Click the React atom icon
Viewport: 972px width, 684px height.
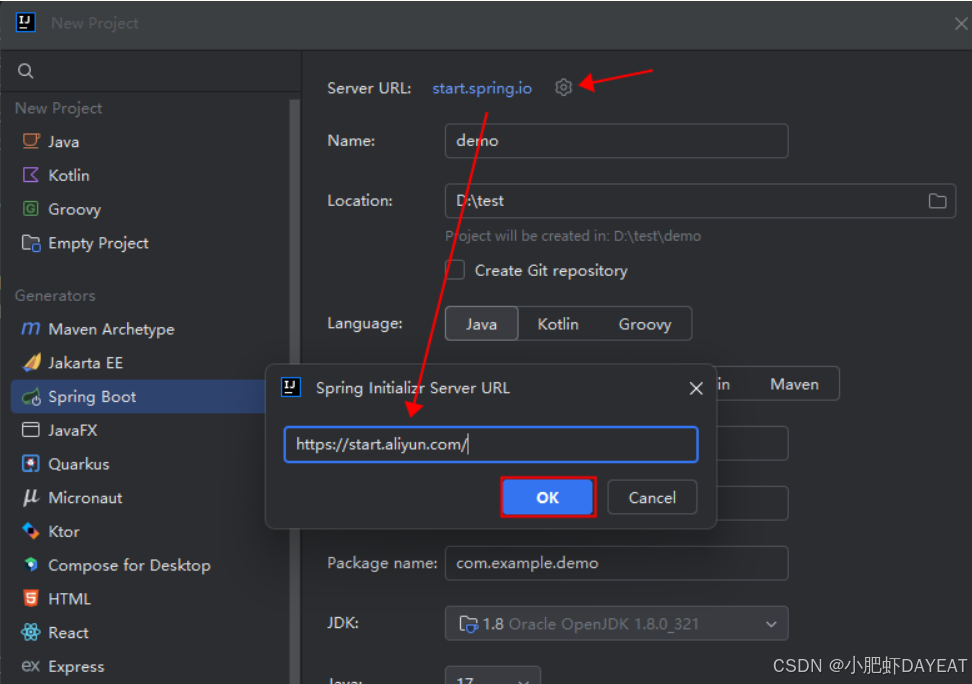tap(31, 632)
